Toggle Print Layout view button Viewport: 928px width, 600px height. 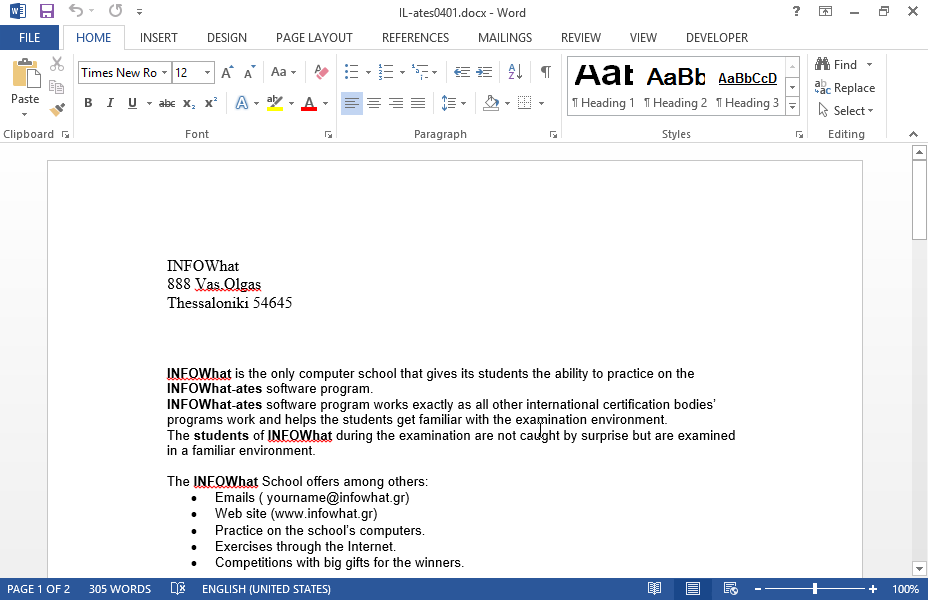tap(693, 589)
